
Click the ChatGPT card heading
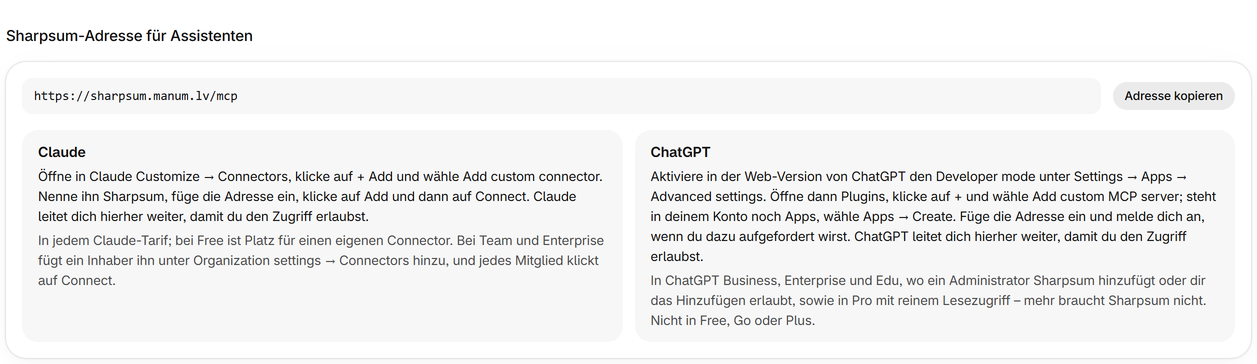[680, 152]
